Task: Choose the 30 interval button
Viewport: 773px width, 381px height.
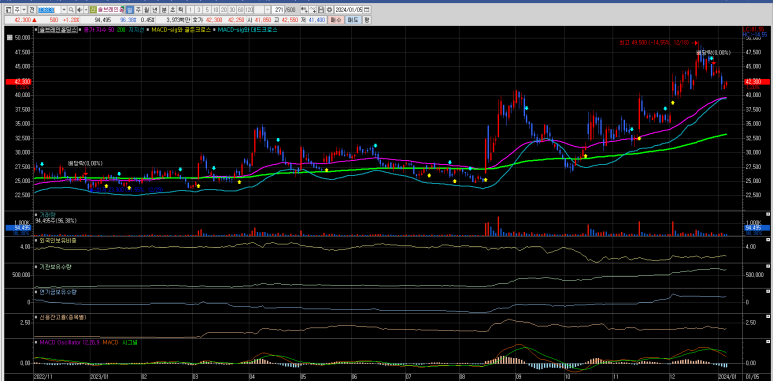Action: (232, 10)
